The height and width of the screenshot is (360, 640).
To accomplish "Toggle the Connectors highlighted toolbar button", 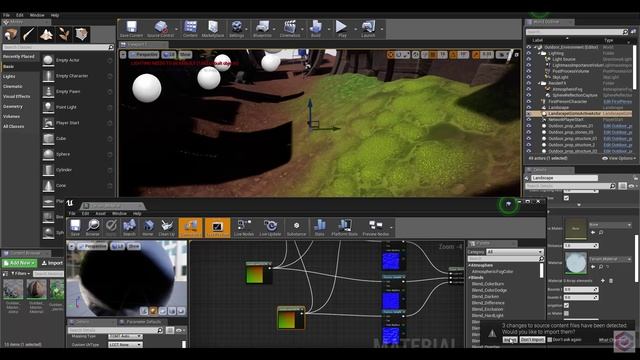I will click(191, 228).
